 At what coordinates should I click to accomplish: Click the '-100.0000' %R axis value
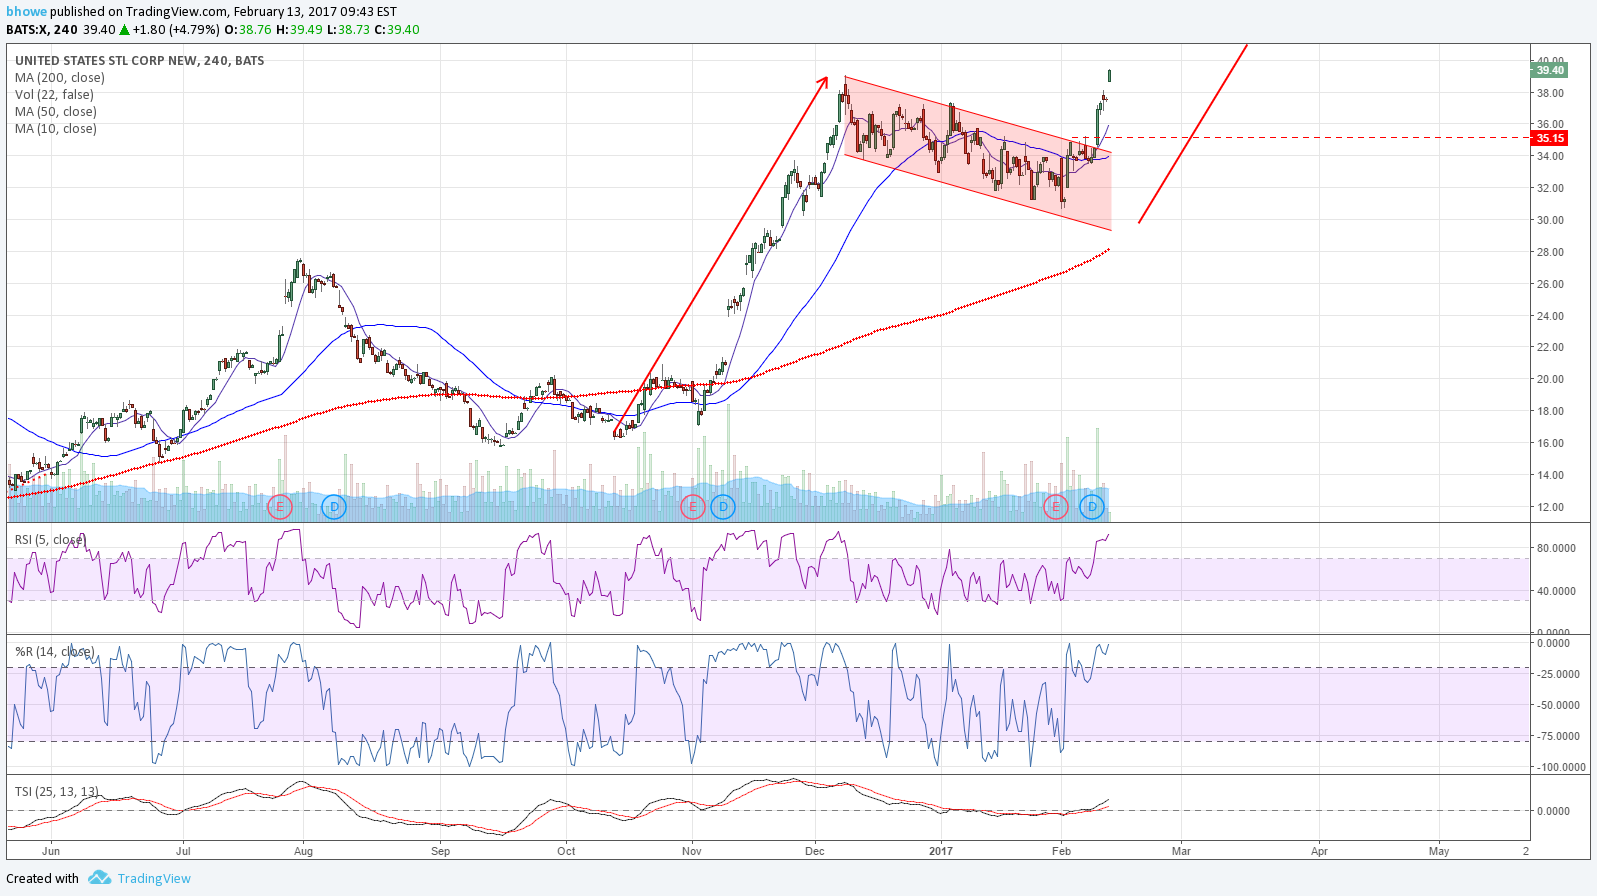[x=1561, y=767]
